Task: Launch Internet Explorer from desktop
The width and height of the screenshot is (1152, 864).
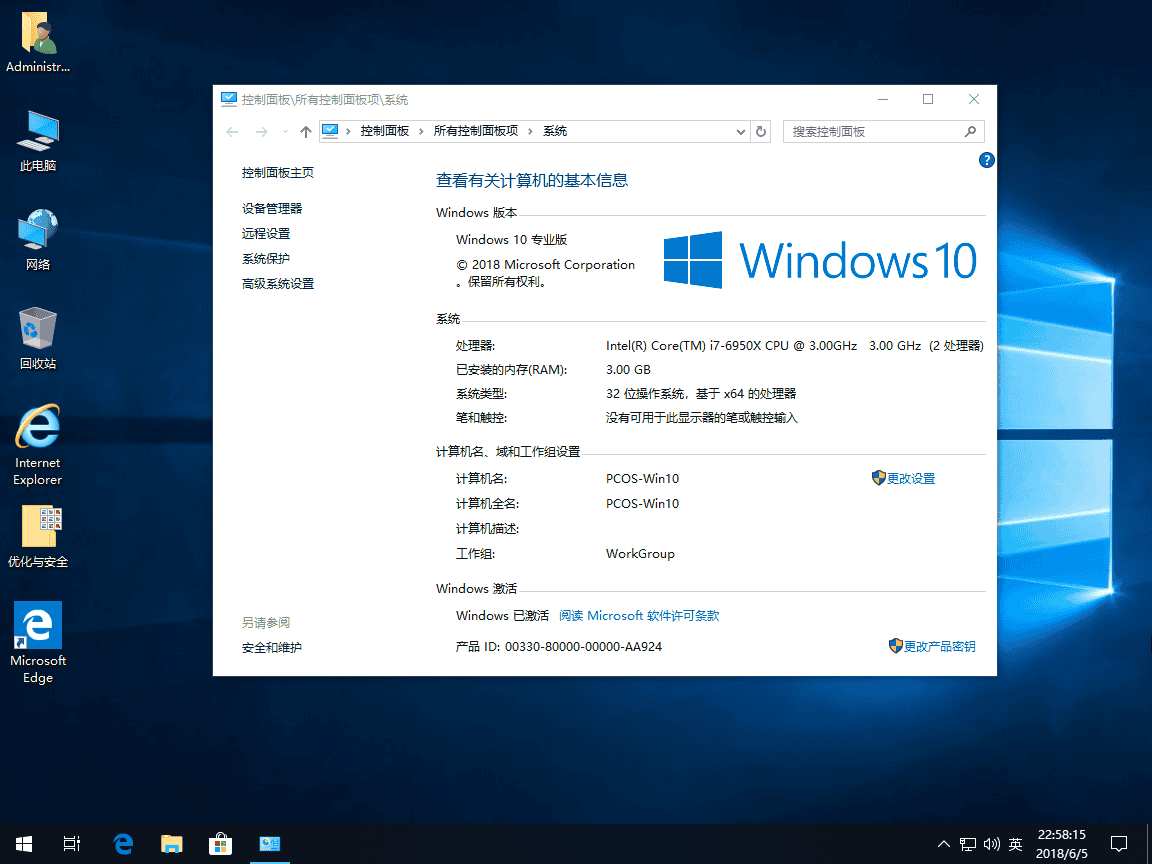Action: (37, 445)
